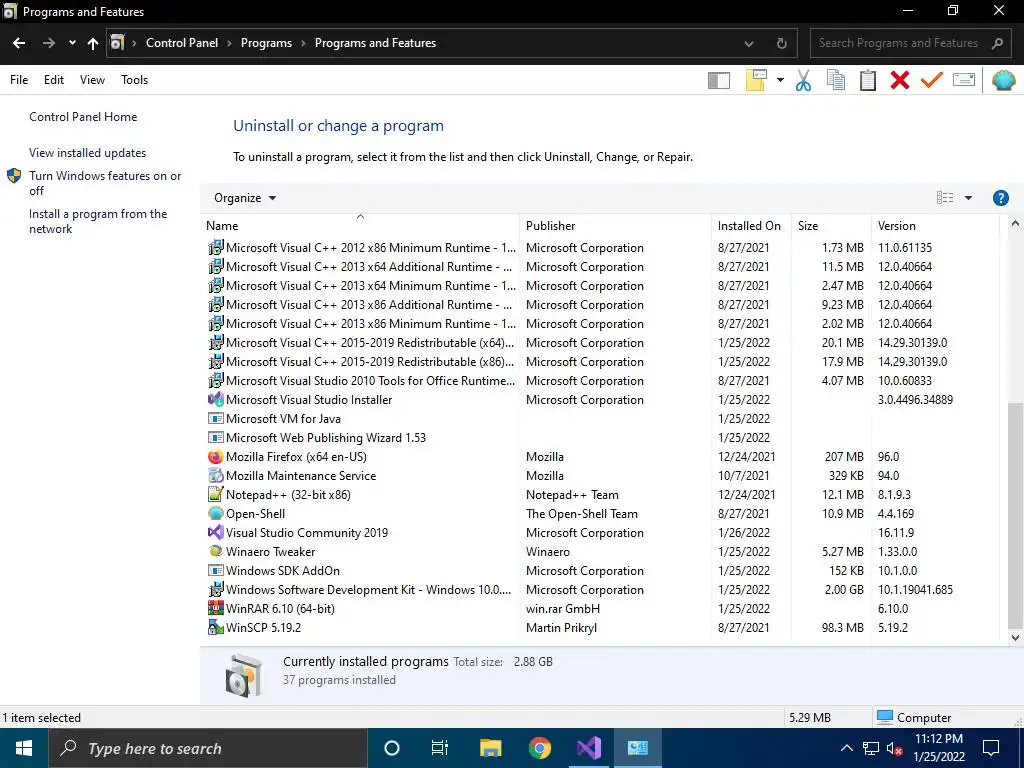Select the Mozilla Firefox (x64 en-US) icon
1024x768 pixels.
[216, 457]
